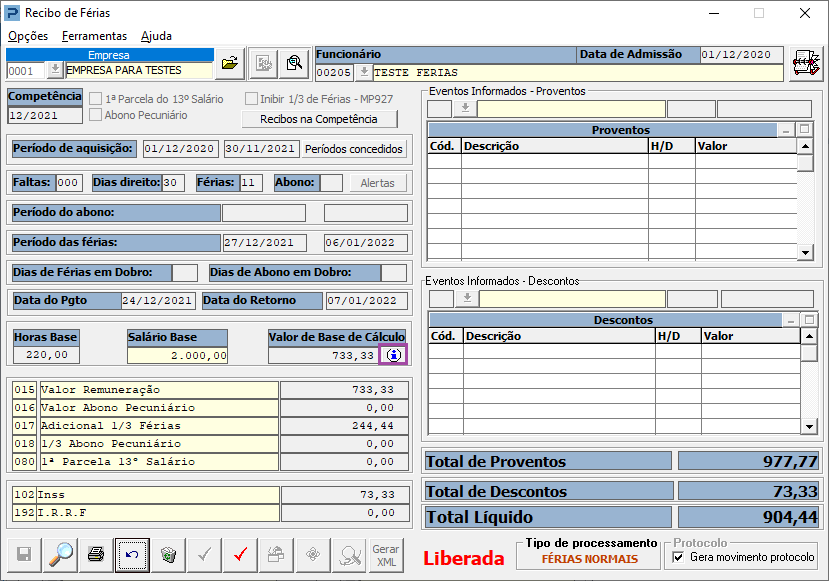Screen dimensions: 829x581
Task: Open the Opções menu
Action: click(x=28, y=36)
